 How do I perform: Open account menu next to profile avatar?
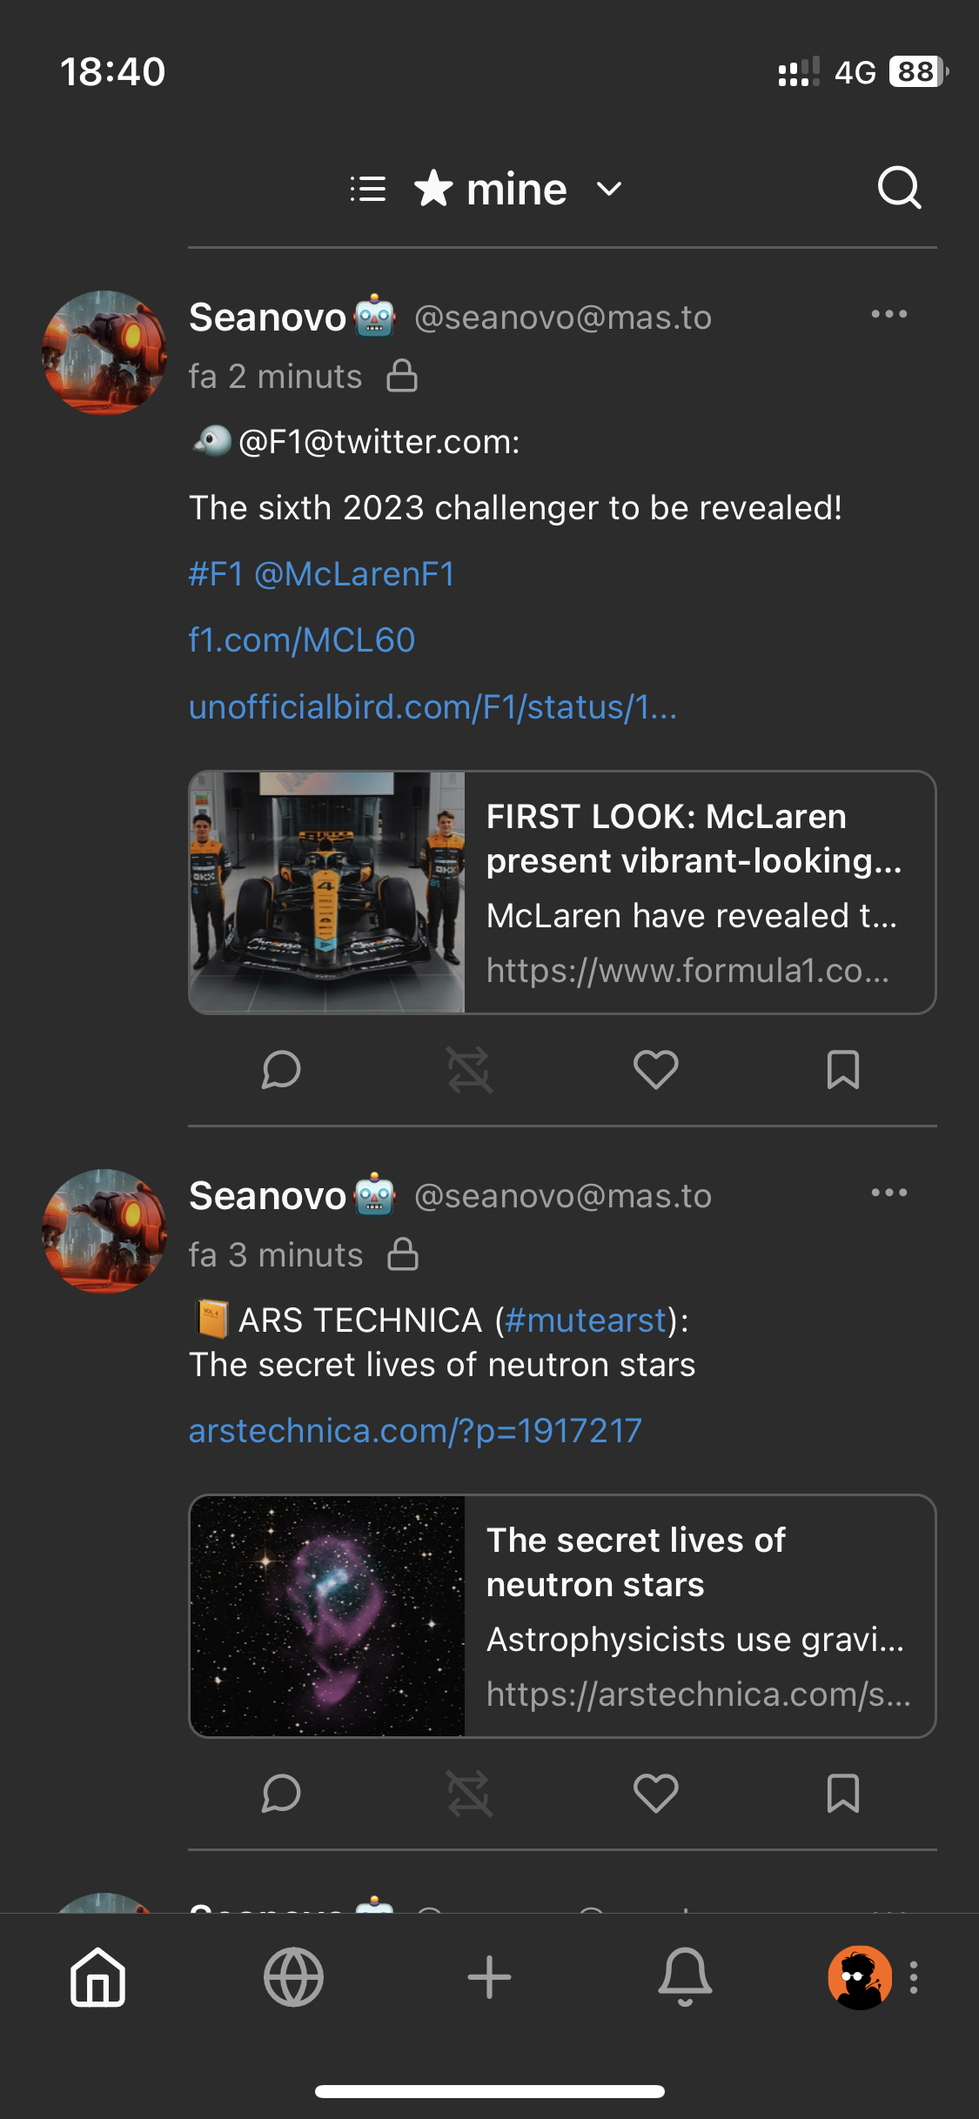[x=914, y=1977]
